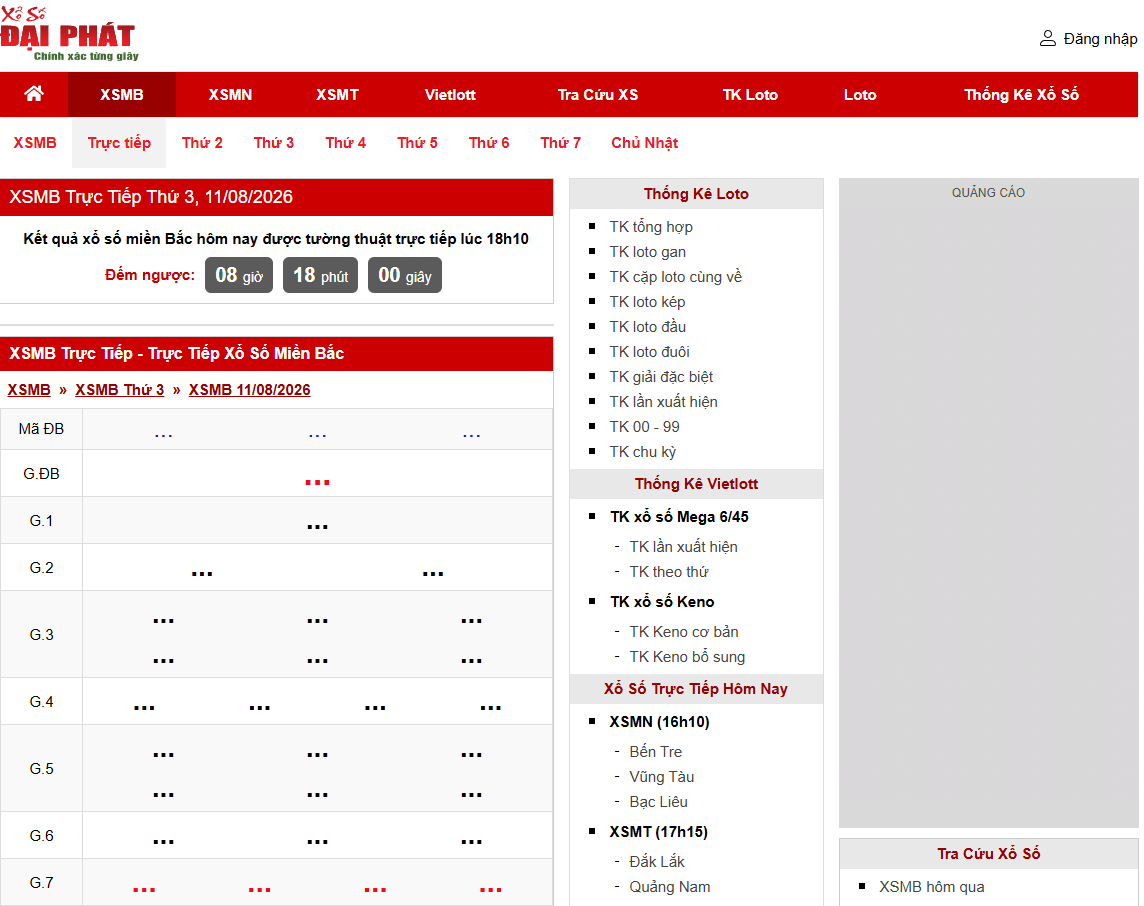Switch to Thứ 2 tab

pos(202,143)
